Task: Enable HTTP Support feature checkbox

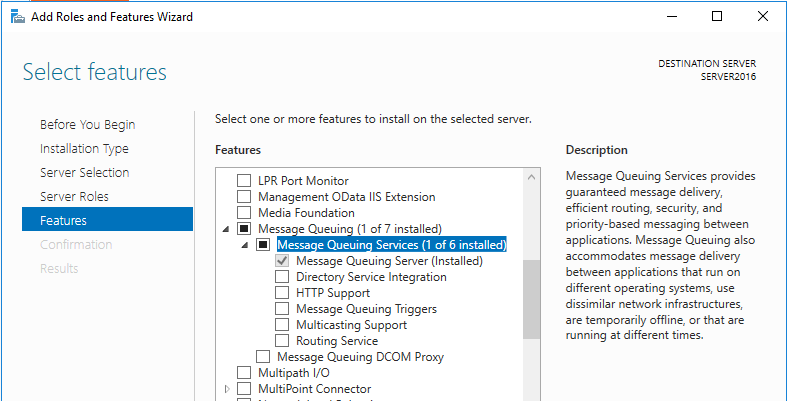Action: pyautogui.click(x=282, y=293)
